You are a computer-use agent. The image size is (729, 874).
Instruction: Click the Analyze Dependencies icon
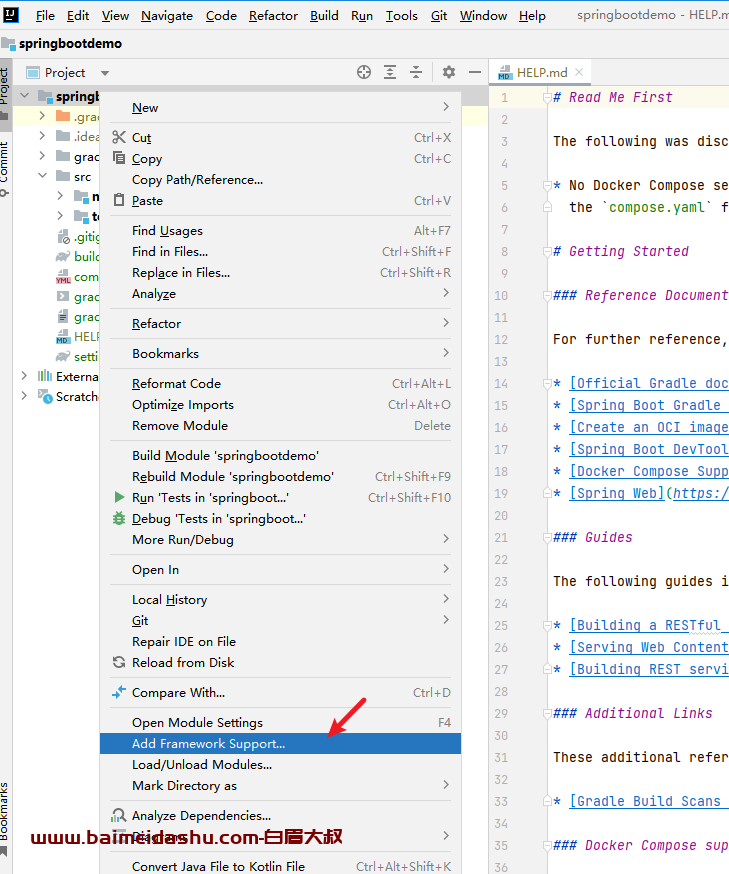119,815
